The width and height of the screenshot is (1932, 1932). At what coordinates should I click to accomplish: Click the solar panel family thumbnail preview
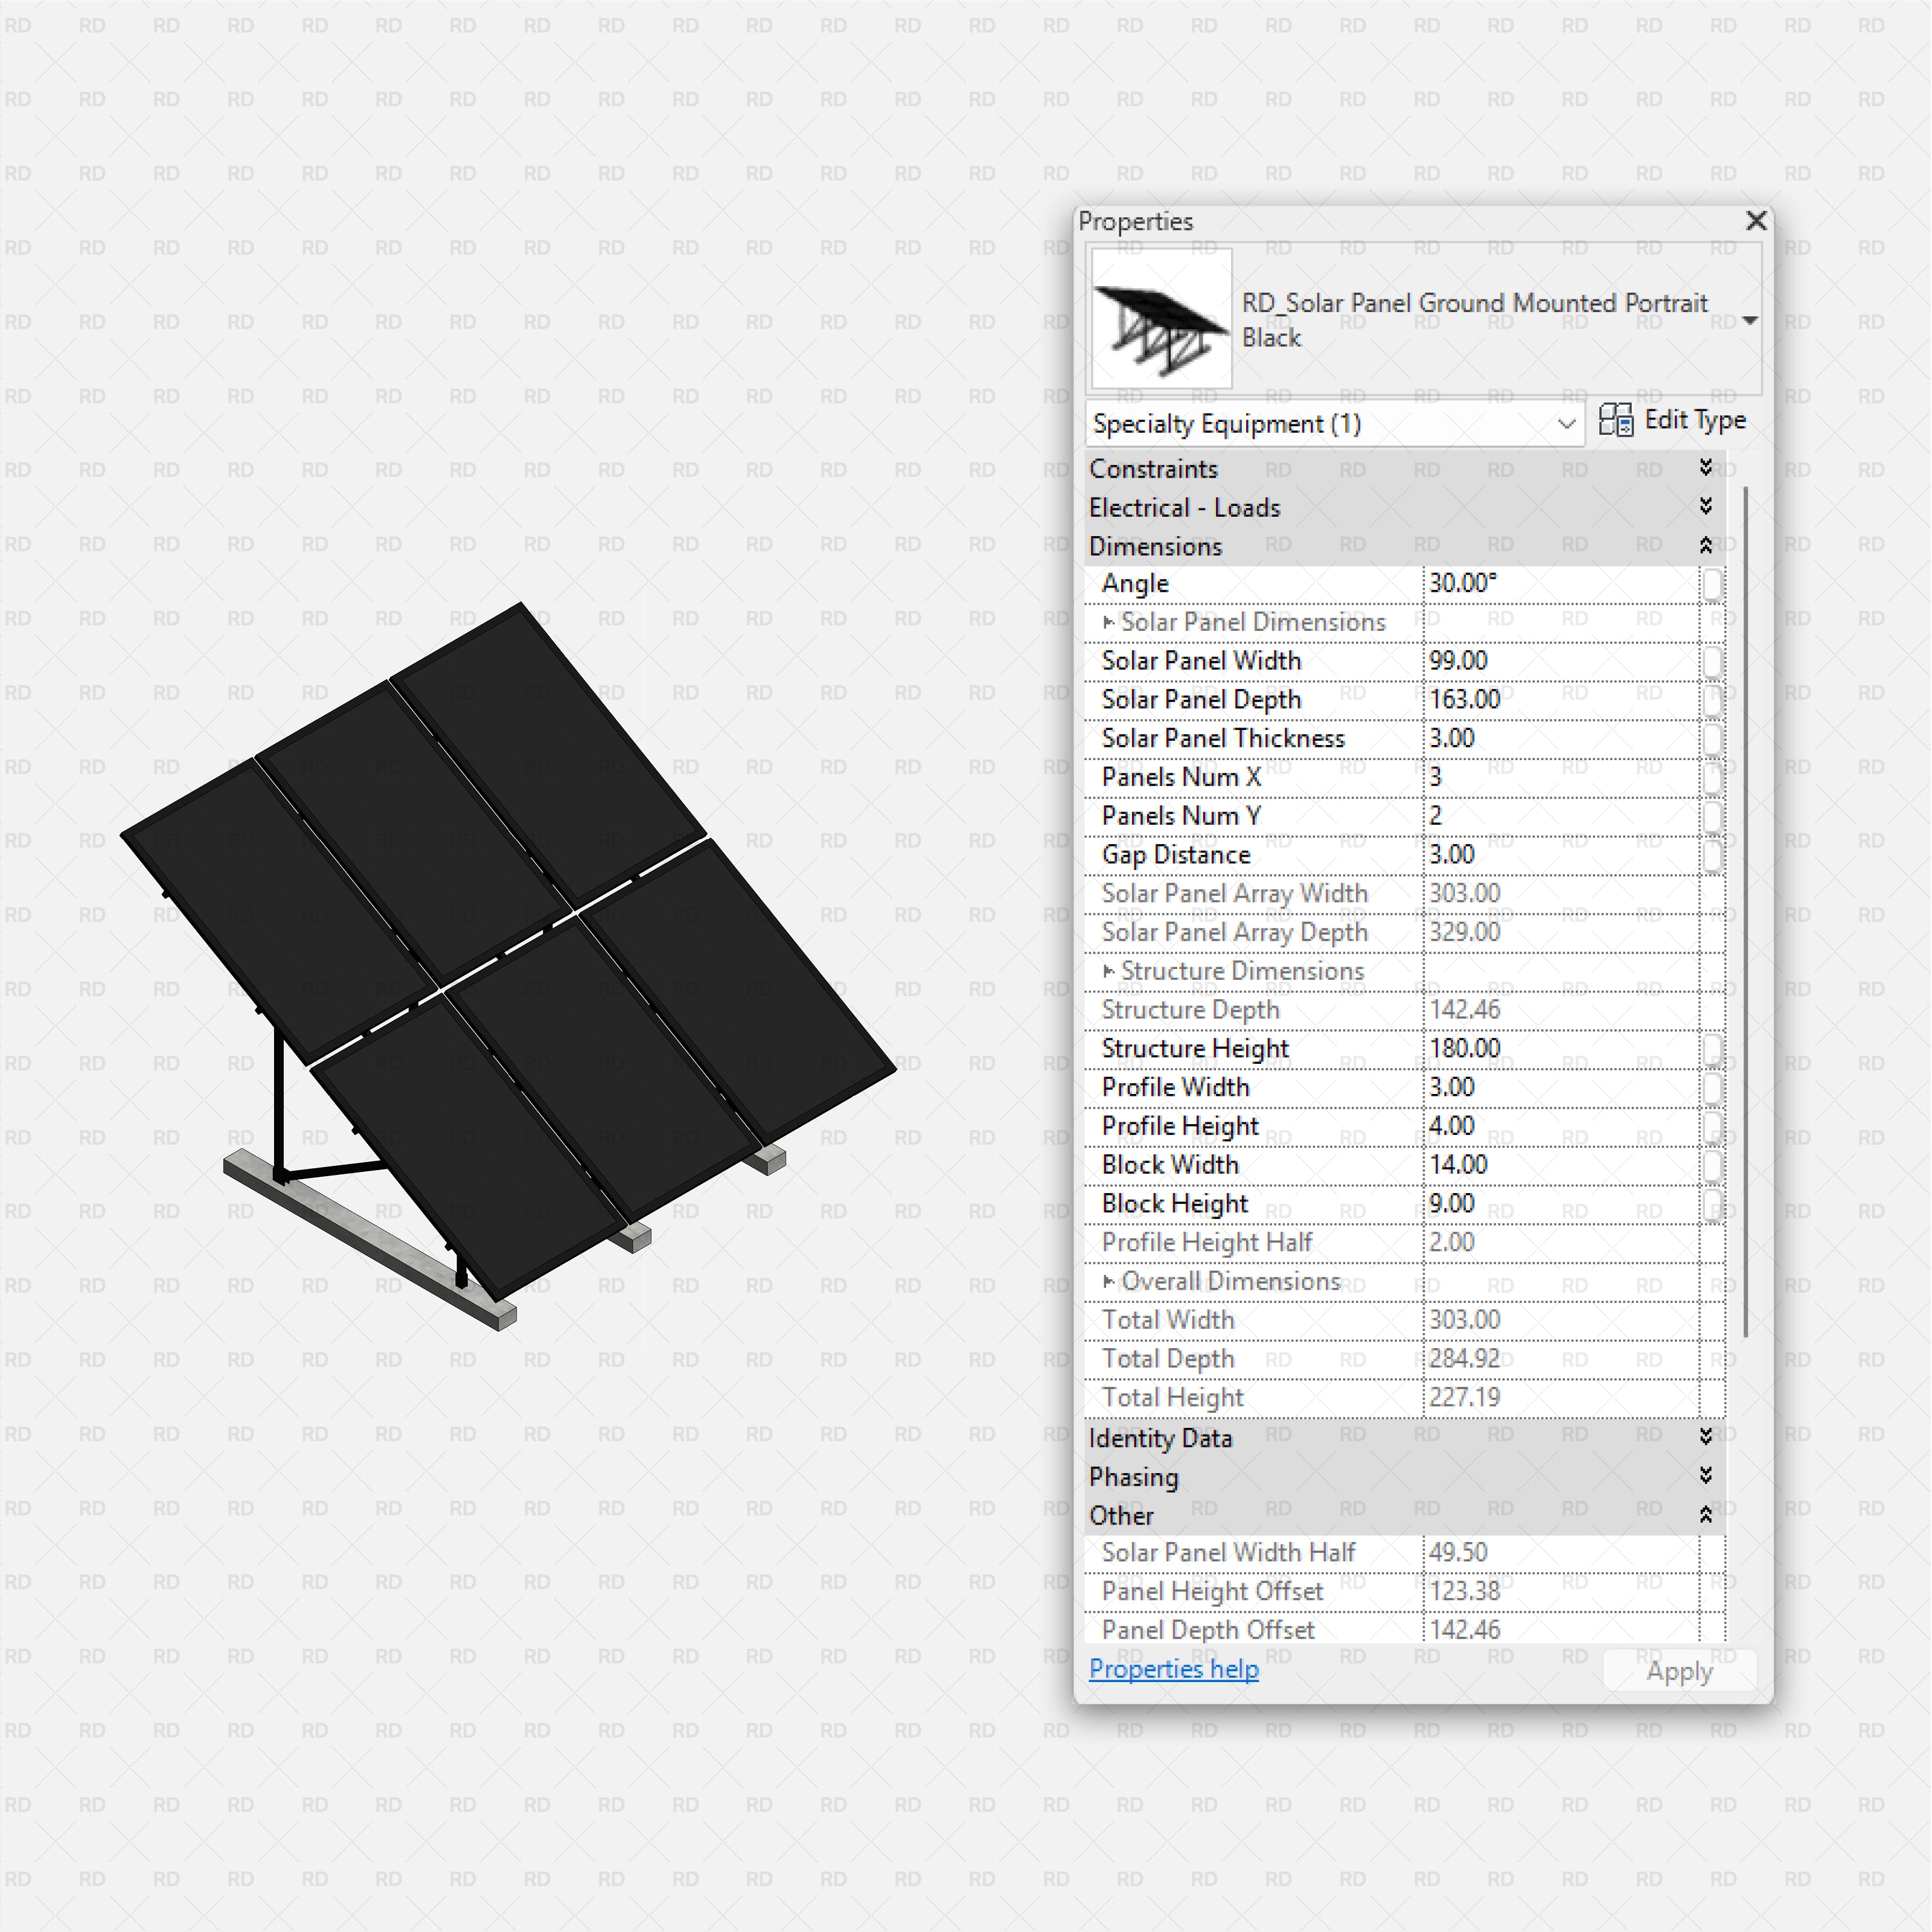tap(1161, 319)
